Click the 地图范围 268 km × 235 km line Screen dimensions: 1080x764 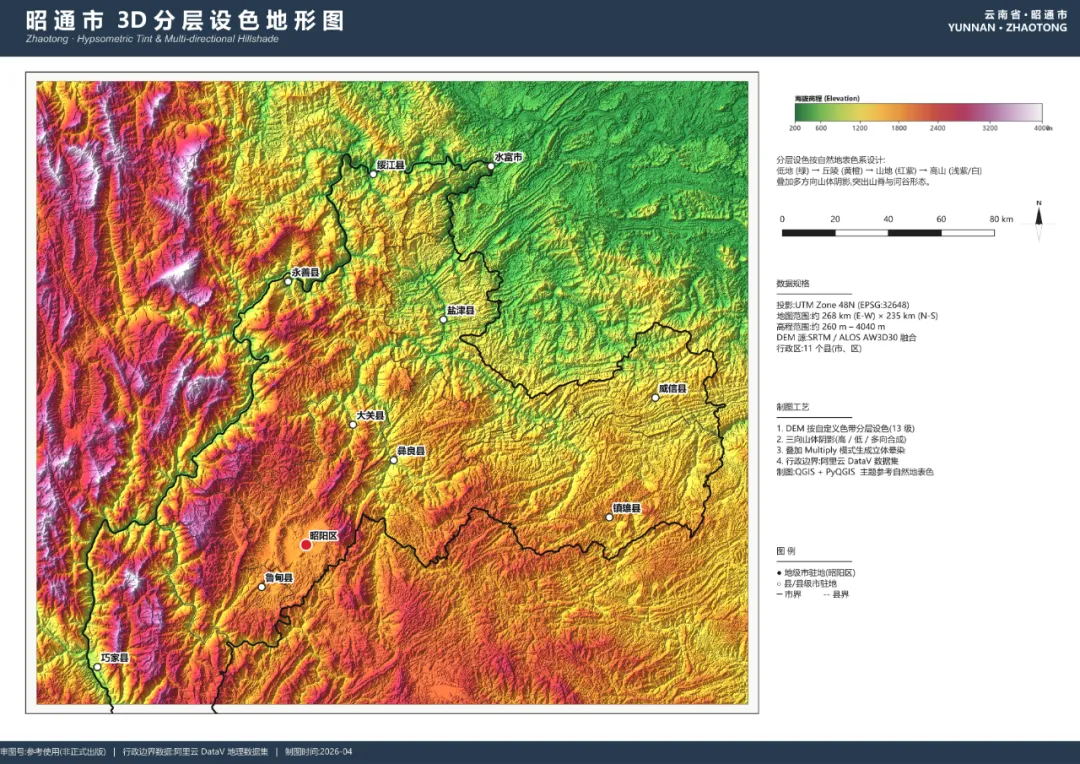[857, 316]
